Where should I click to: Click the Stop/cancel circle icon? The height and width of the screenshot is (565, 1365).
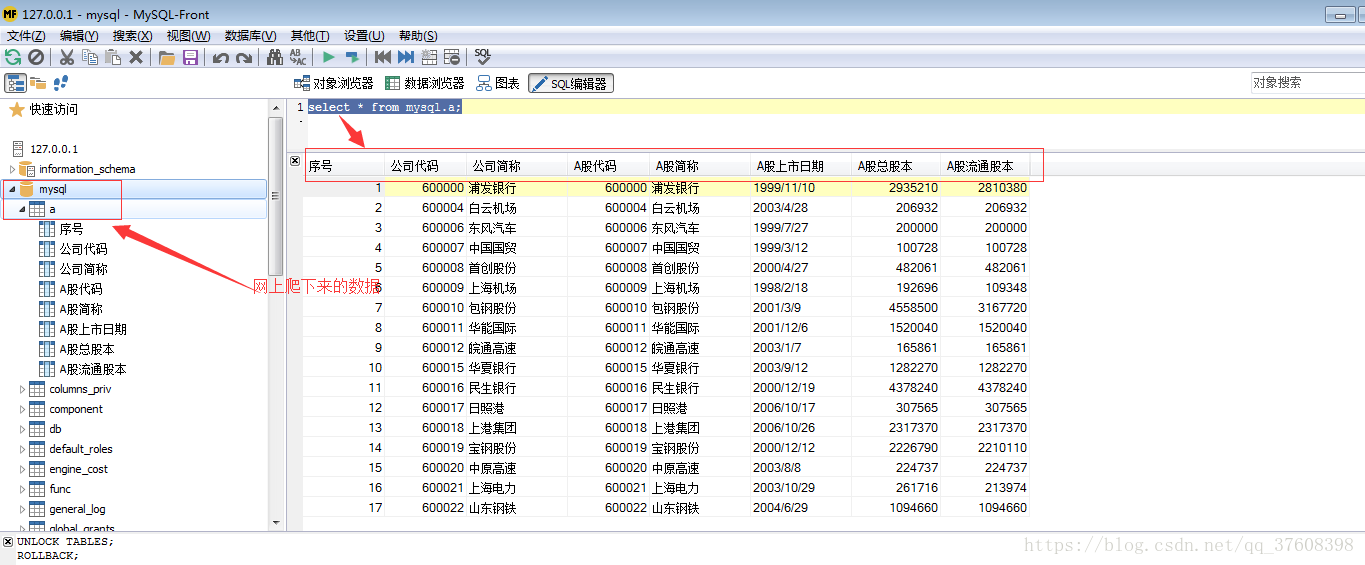[36, 58]
